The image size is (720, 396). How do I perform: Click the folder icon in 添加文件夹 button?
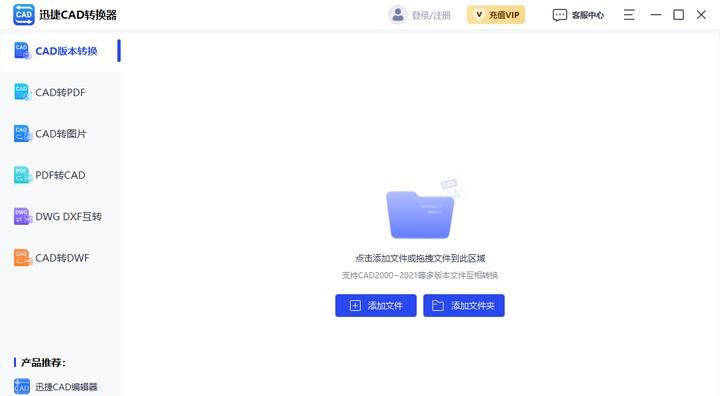[438, 305]
